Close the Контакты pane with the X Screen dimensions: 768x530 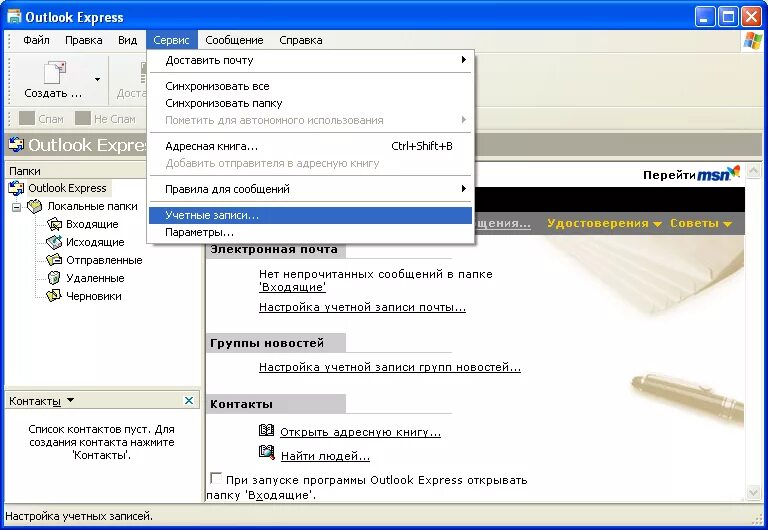tap(189, 401)
